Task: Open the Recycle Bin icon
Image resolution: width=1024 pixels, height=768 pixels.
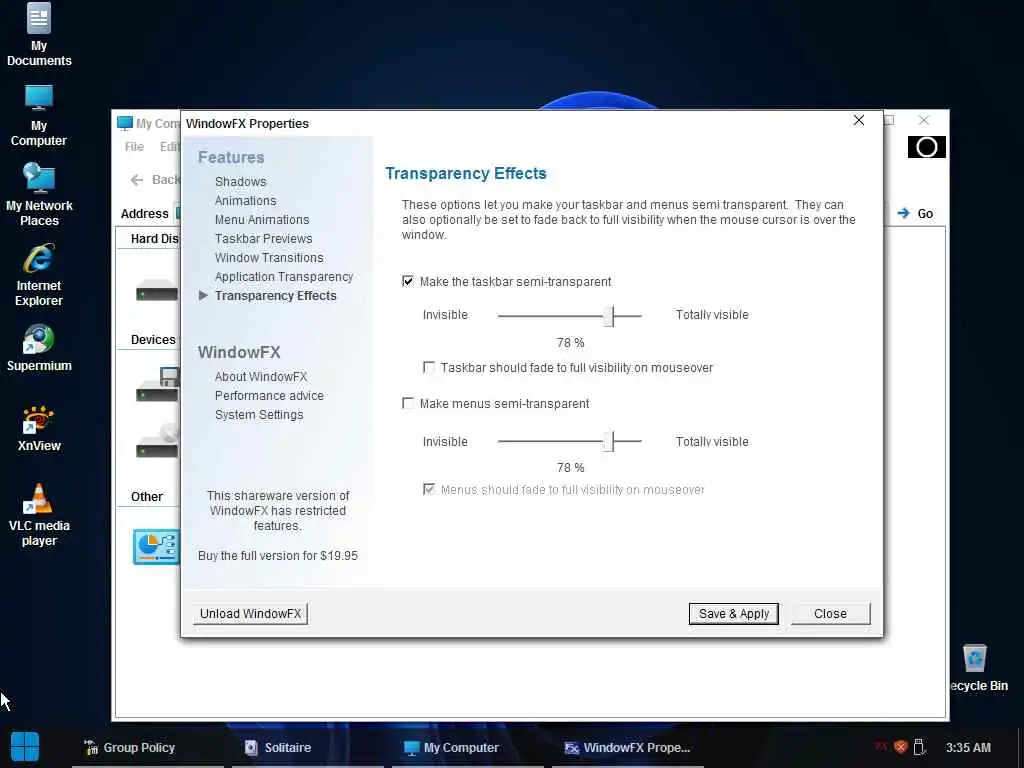Action: 978,667
